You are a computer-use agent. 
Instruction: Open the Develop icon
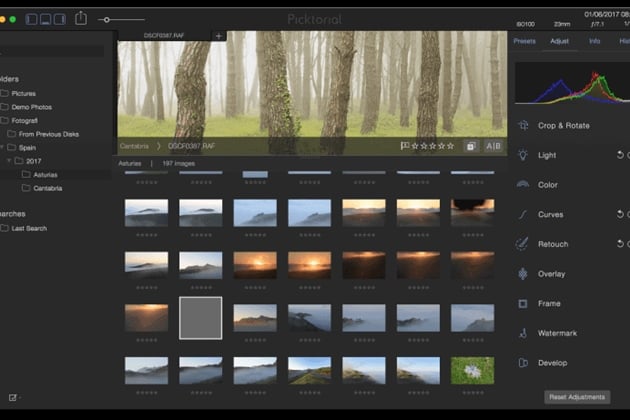tap(523, 363)
